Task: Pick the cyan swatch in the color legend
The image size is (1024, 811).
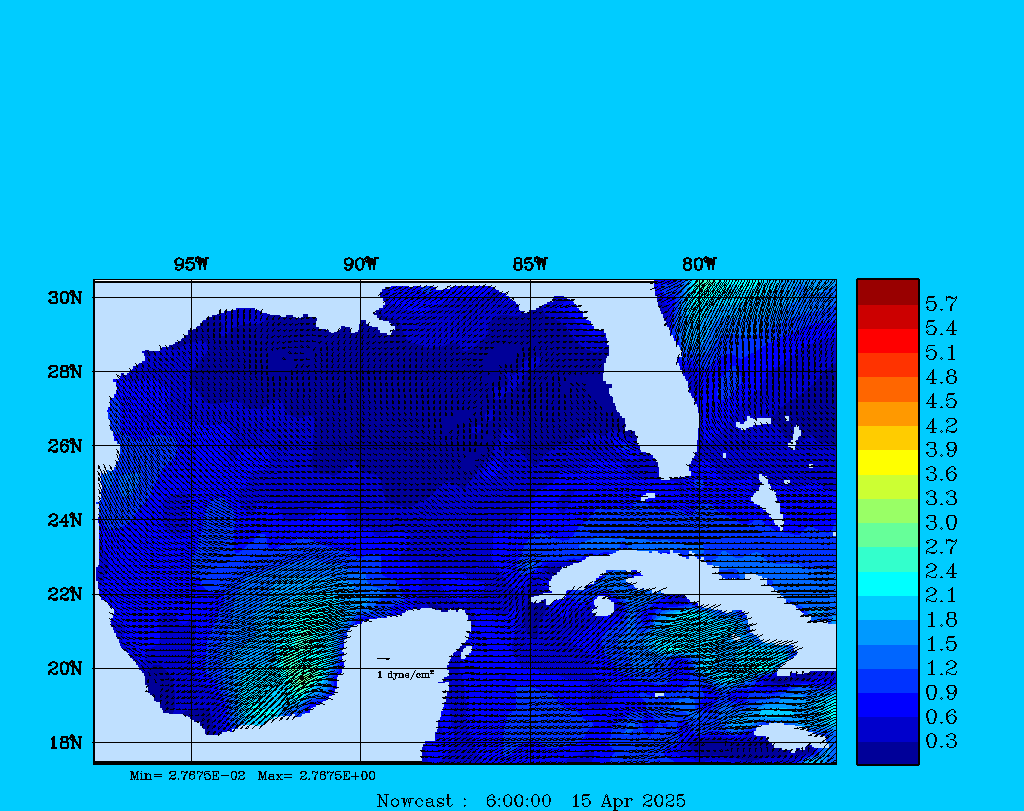Action: tap(887, 584)
